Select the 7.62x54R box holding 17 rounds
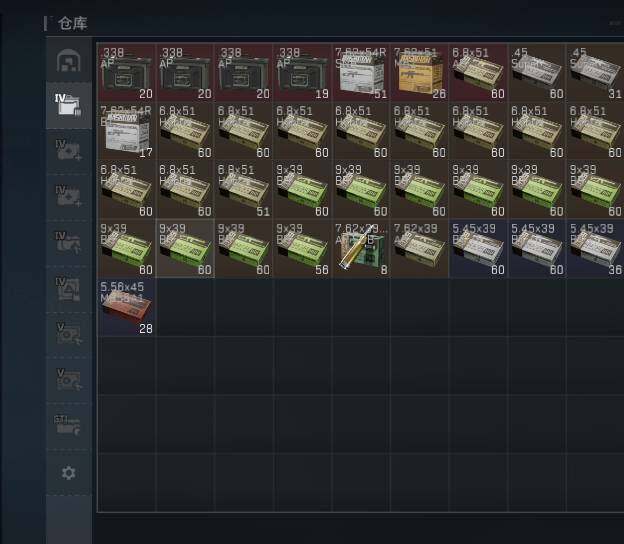Screen dimensions: 624x544 coord(127,131)
